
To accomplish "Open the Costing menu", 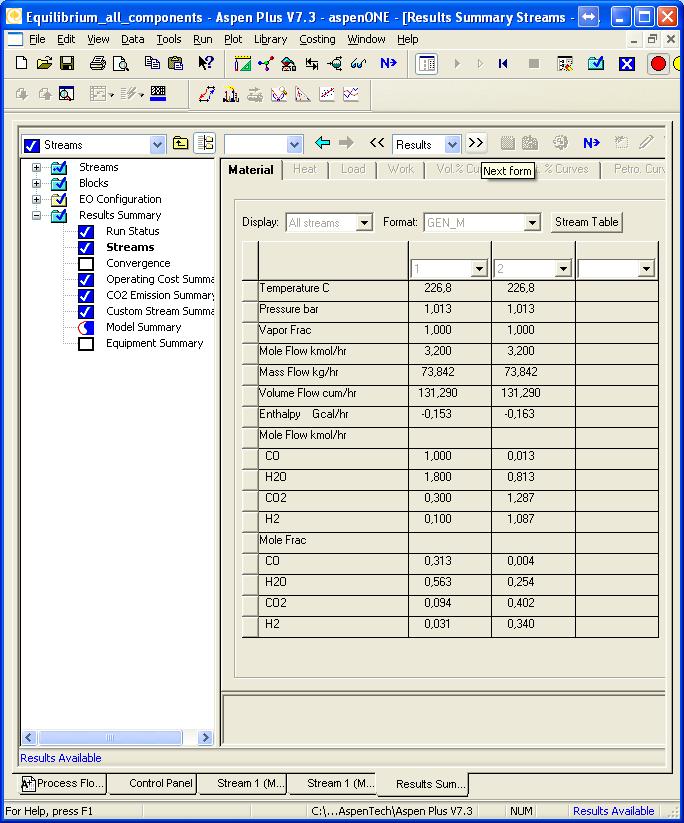I will tap(317, 39).
